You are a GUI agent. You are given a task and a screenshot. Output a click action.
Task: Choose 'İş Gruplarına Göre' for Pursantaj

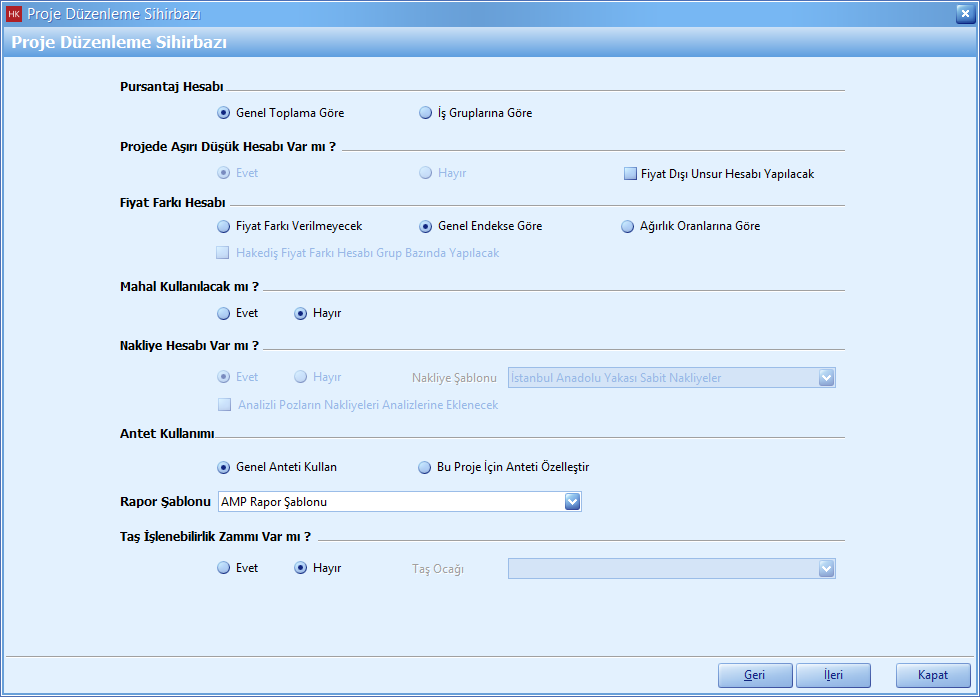(426, 113)
